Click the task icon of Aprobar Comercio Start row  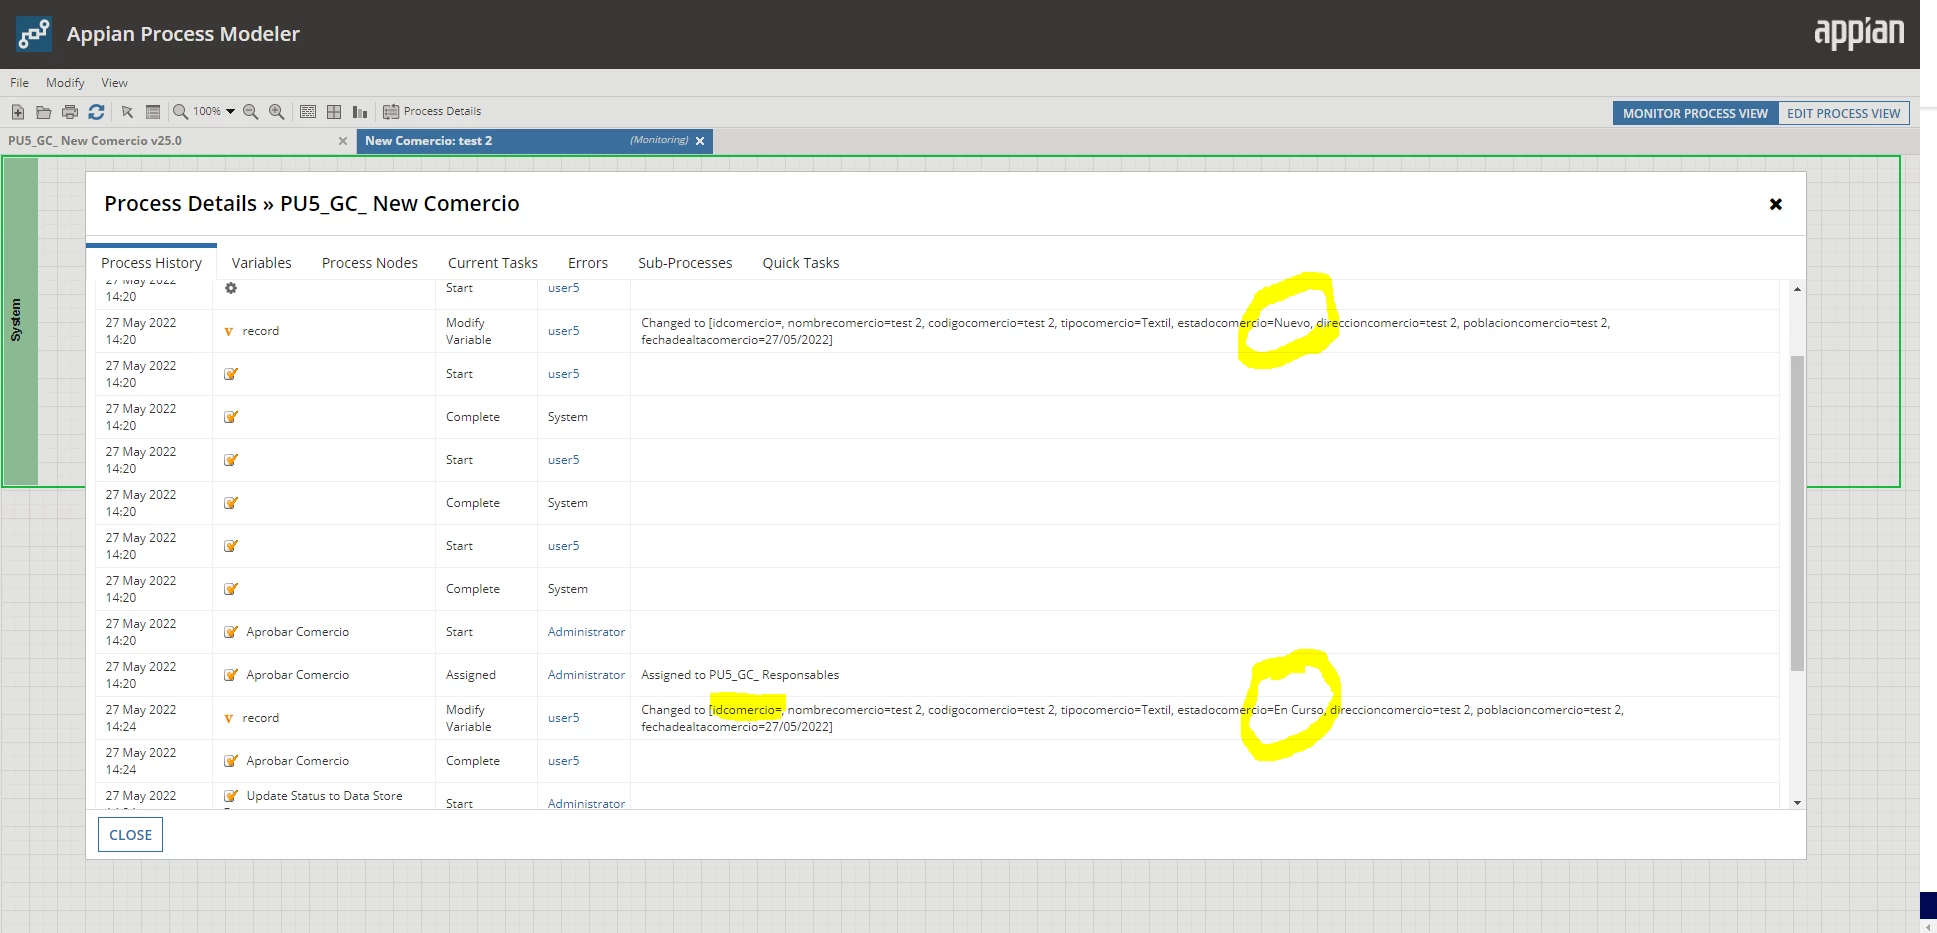coord(231,632)
